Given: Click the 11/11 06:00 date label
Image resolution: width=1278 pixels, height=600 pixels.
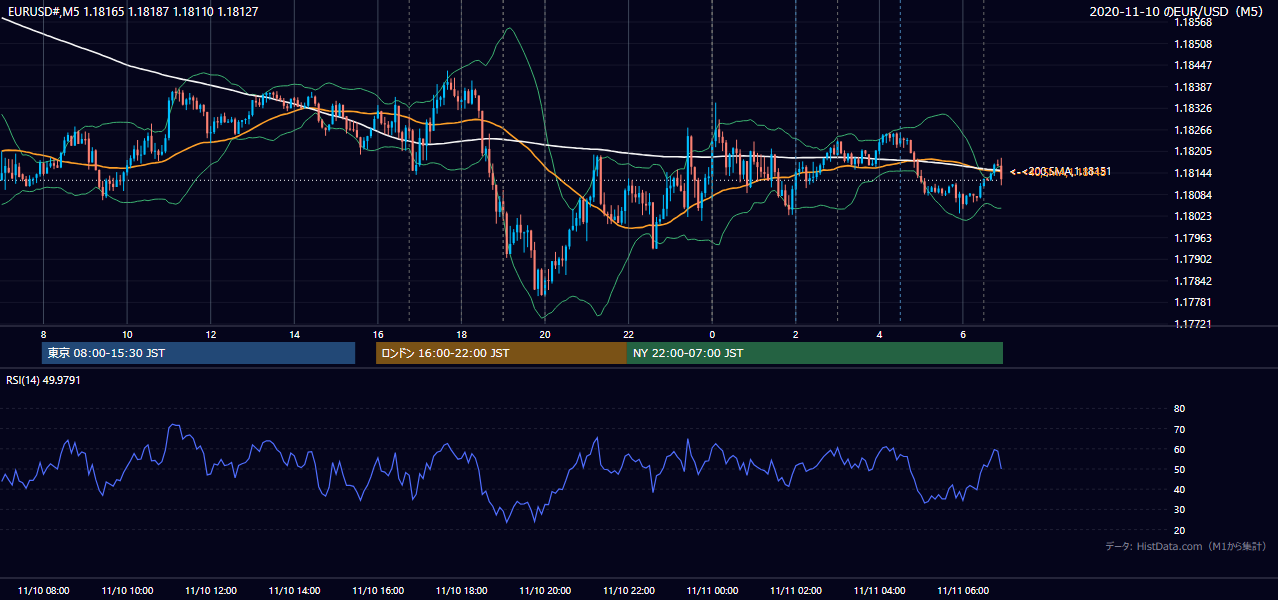Looking at the screenshot, I should pyautogui.click(x=963, y=591).
